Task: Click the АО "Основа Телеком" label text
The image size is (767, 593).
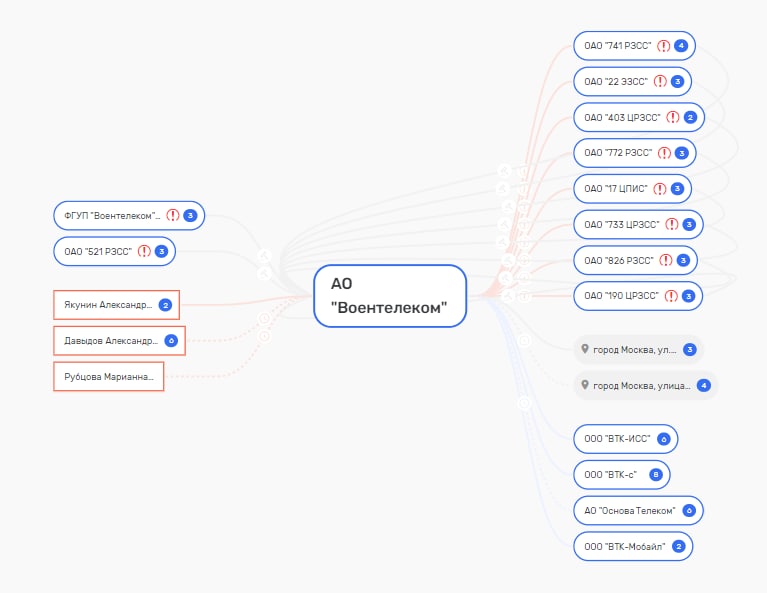Action: [x=630, y=511]
